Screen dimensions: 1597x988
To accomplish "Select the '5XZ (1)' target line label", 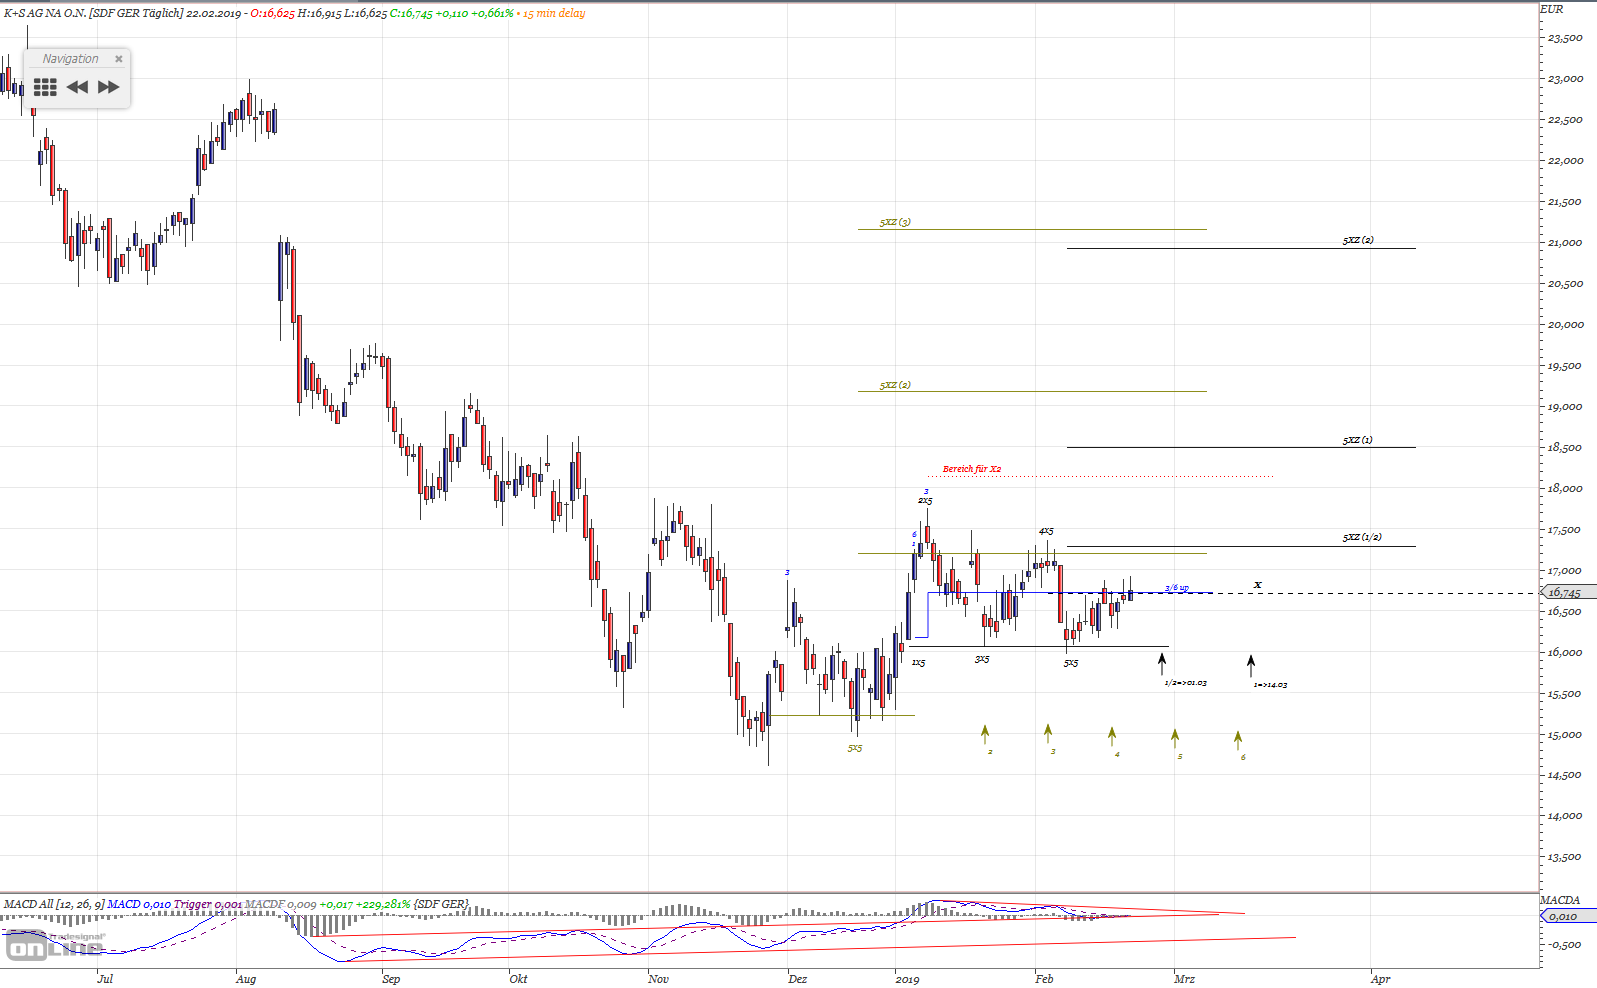I will point(1357,440).
